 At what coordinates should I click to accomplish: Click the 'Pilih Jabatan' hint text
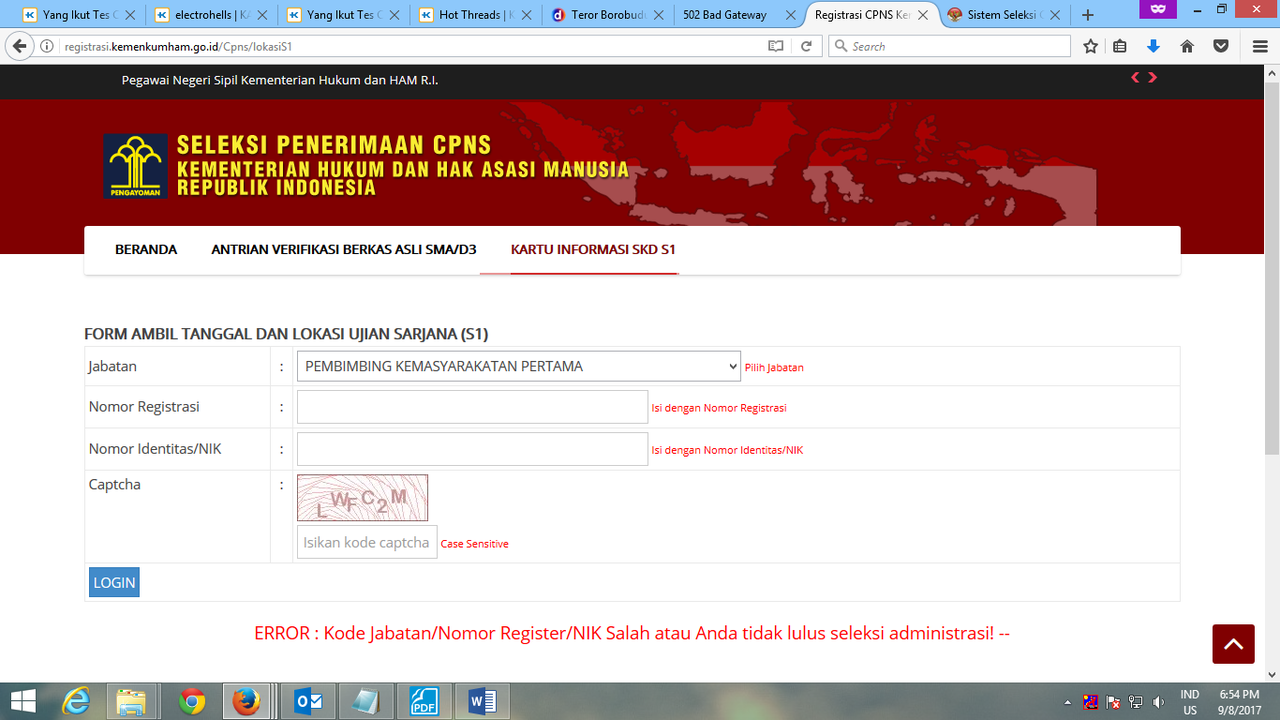tap(774, 368)
